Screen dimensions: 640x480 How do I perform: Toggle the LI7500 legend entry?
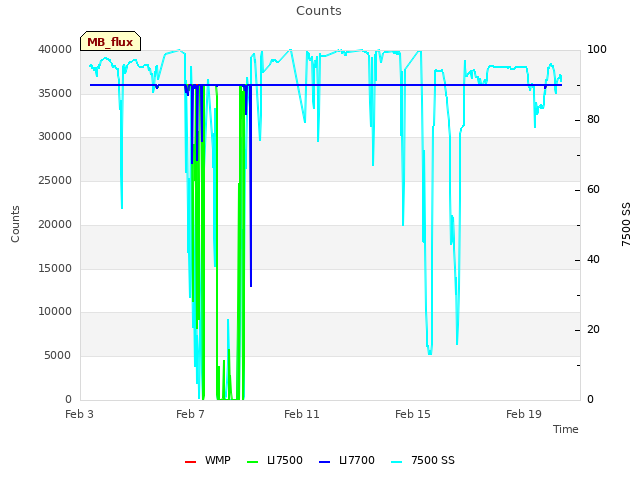click(275, 460)
